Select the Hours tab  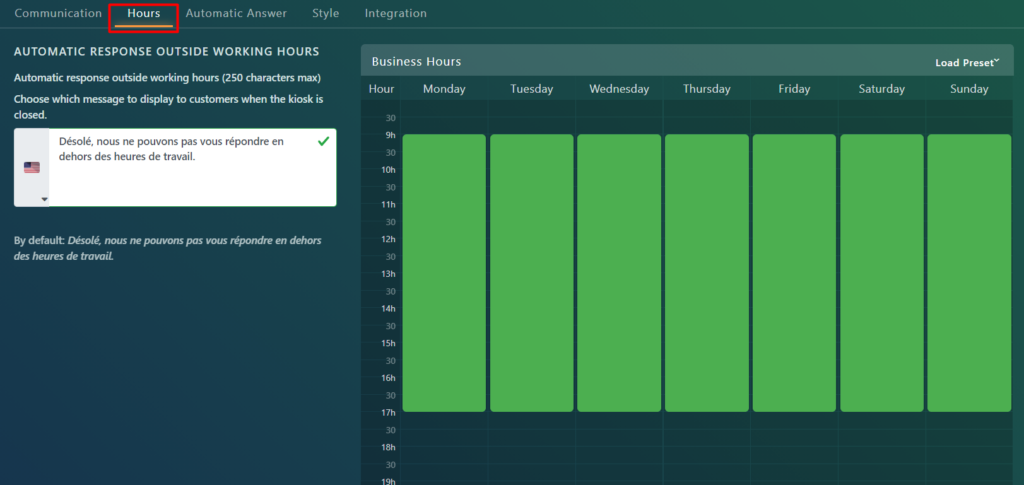tap(144, 14)
